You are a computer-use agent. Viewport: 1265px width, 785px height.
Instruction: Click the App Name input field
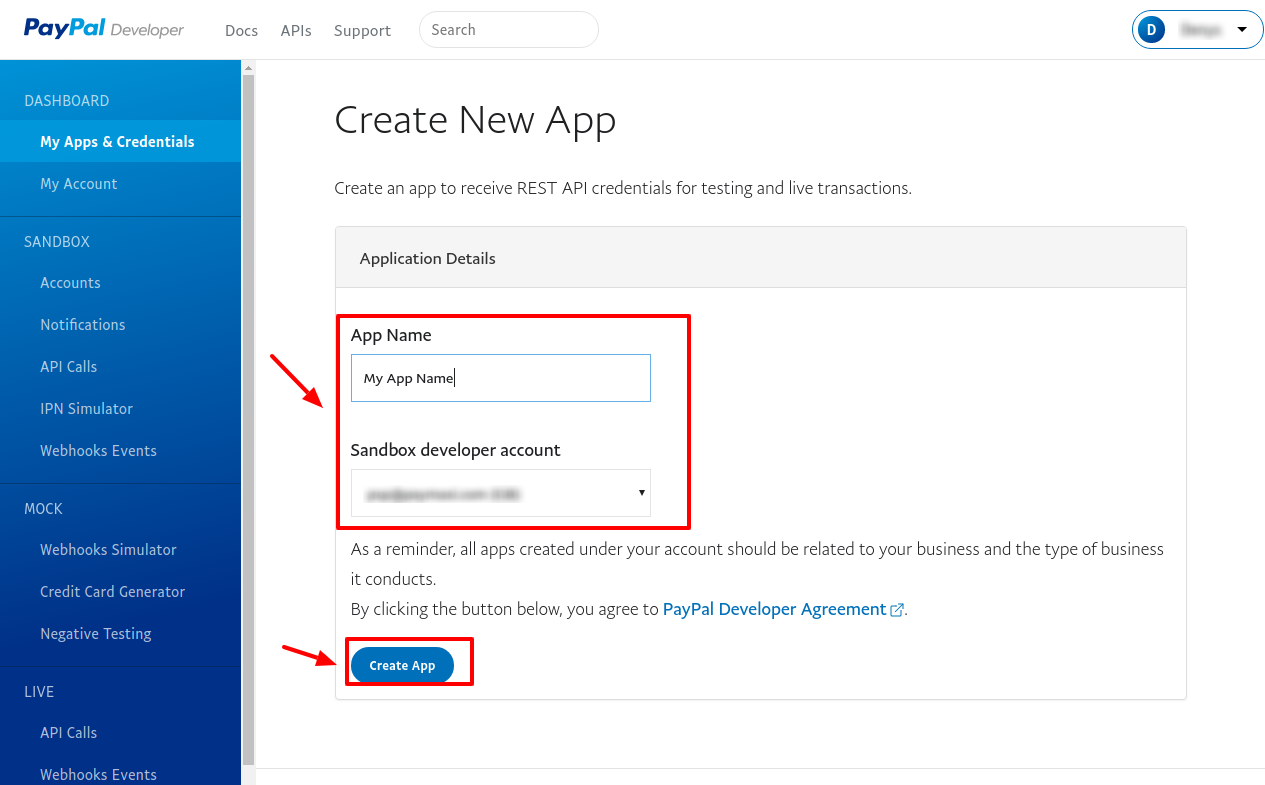coord(501,378)
